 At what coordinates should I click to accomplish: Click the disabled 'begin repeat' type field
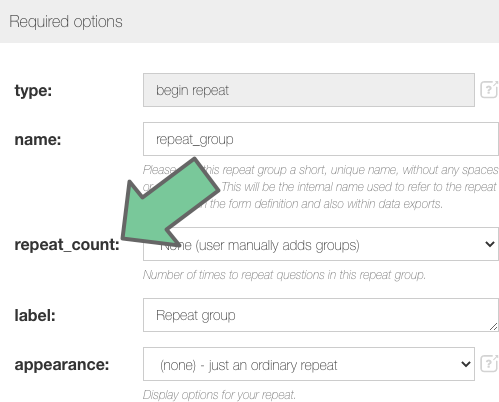click(x=309, y=90)
